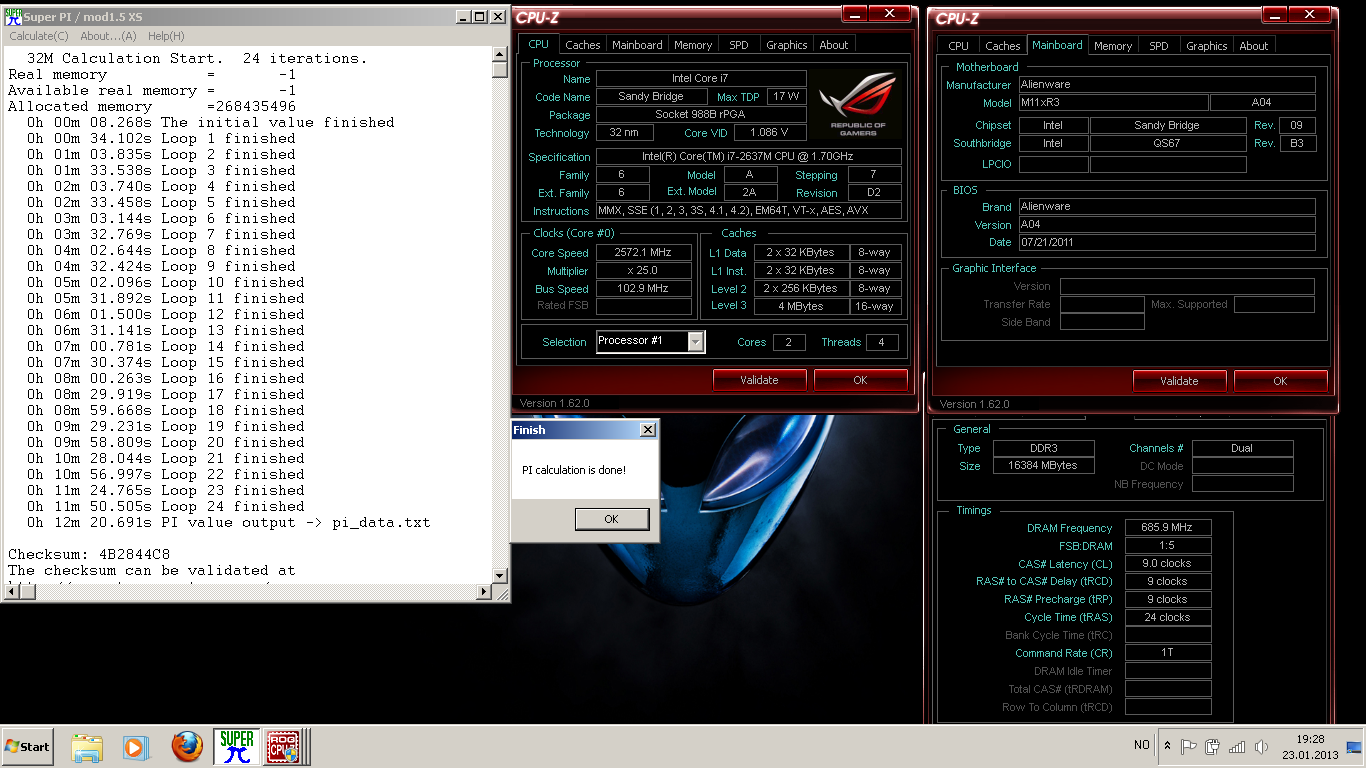Select Caches tab in CPU-Z CPU window
The width and height of the screenshot is (1366, 768).
[582, 45]
